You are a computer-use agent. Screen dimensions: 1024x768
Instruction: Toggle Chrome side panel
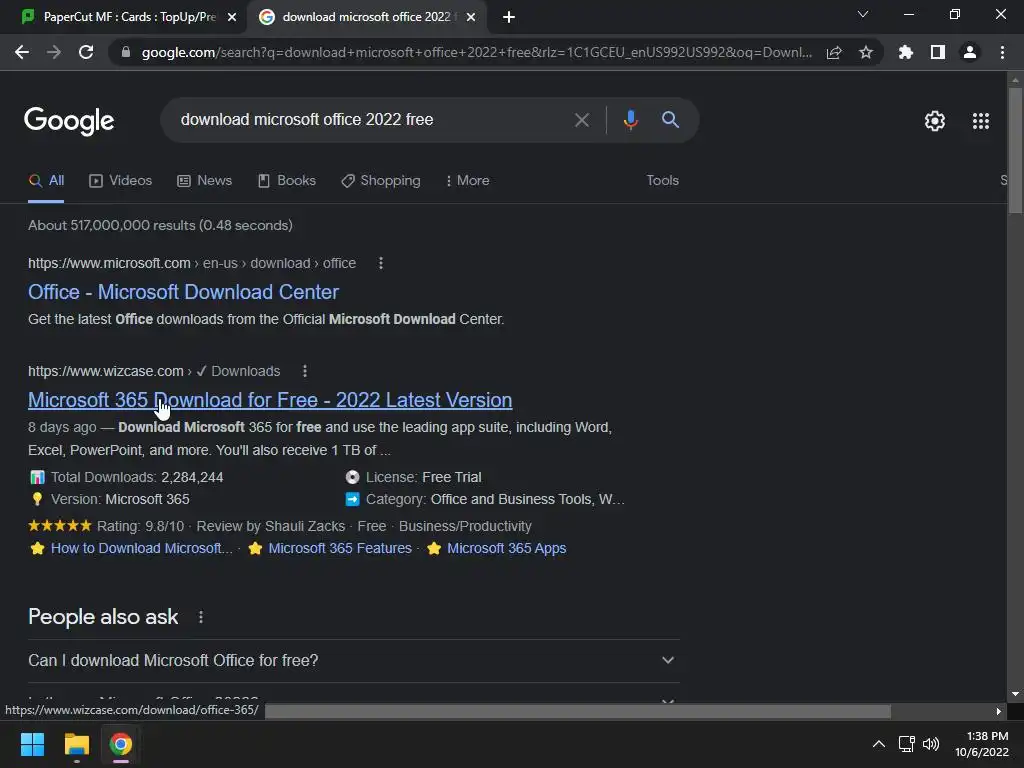point(938,52)
